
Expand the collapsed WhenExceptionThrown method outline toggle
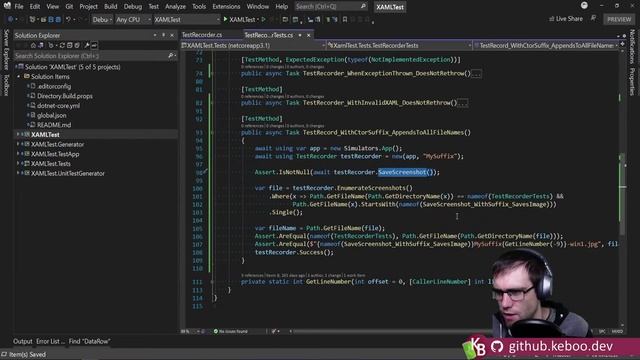click(212, 73)
